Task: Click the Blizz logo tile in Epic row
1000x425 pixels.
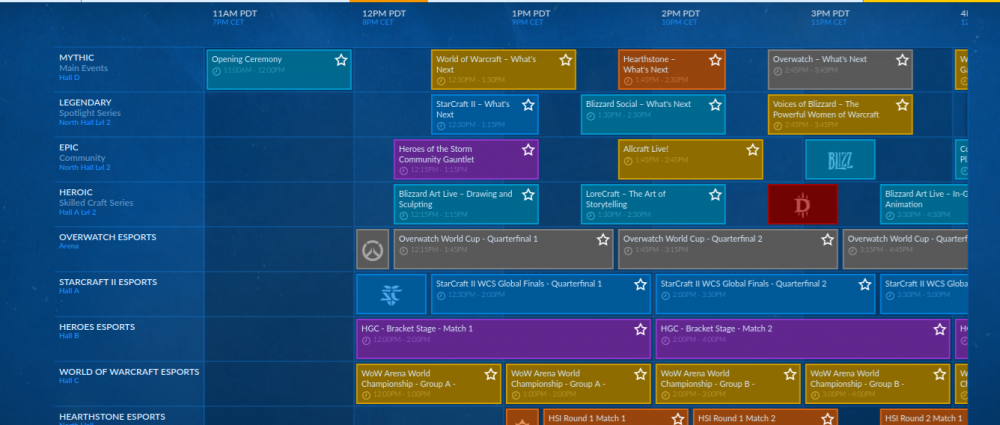Action: (840, 160)
